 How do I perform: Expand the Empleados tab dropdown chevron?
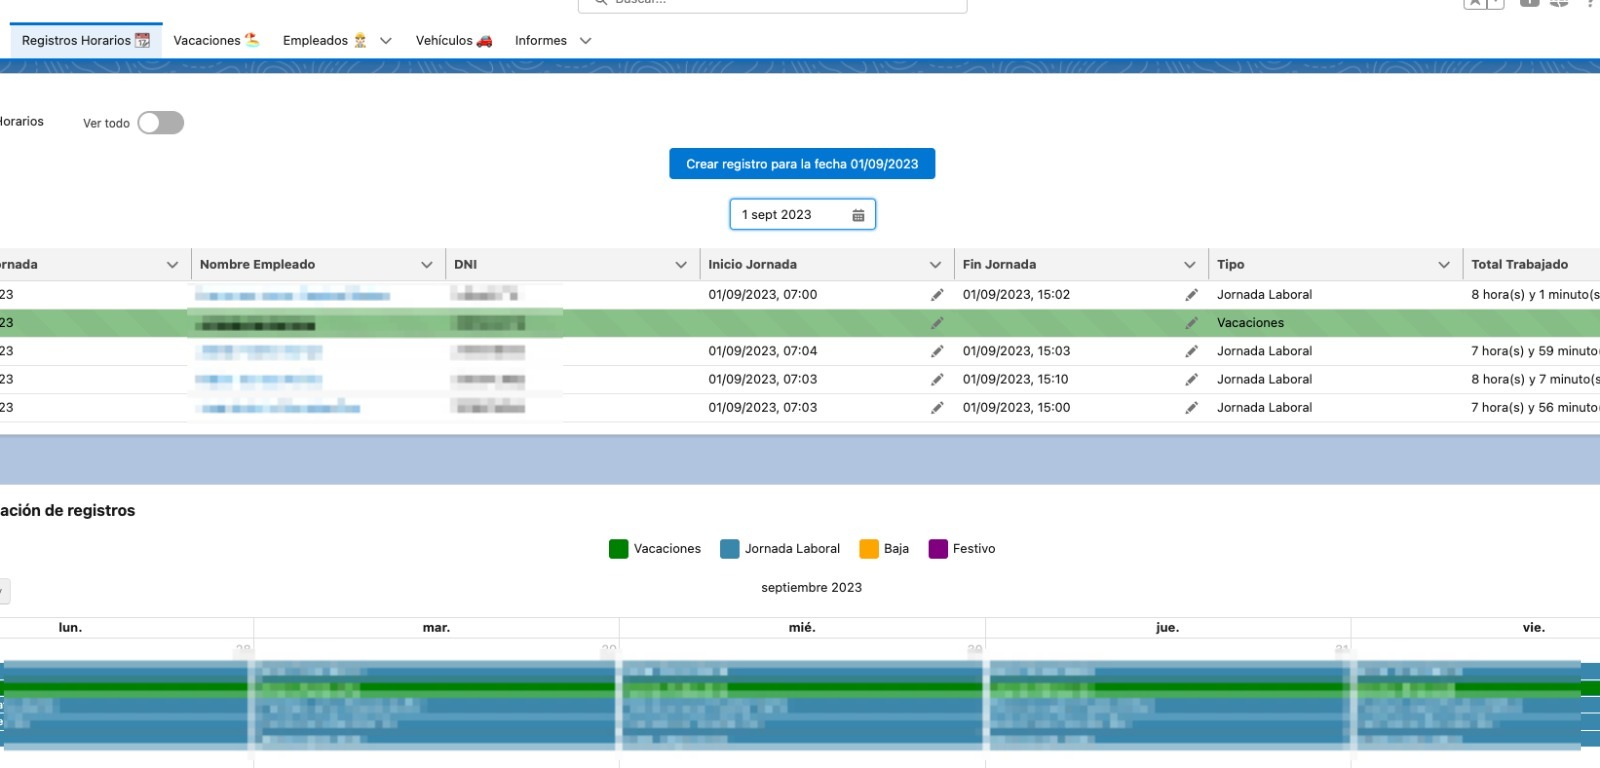[x=386, y=41]
